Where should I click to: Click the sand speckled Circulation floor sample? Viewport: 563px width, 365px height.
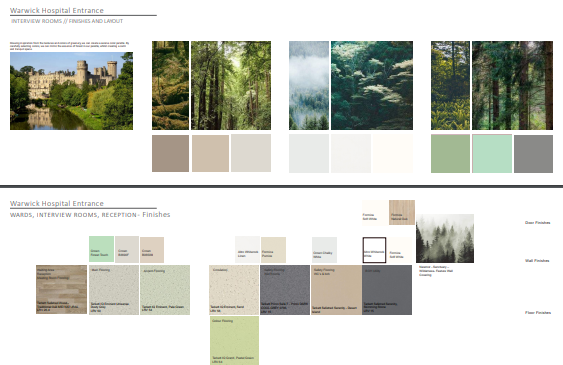click(234, 290)
